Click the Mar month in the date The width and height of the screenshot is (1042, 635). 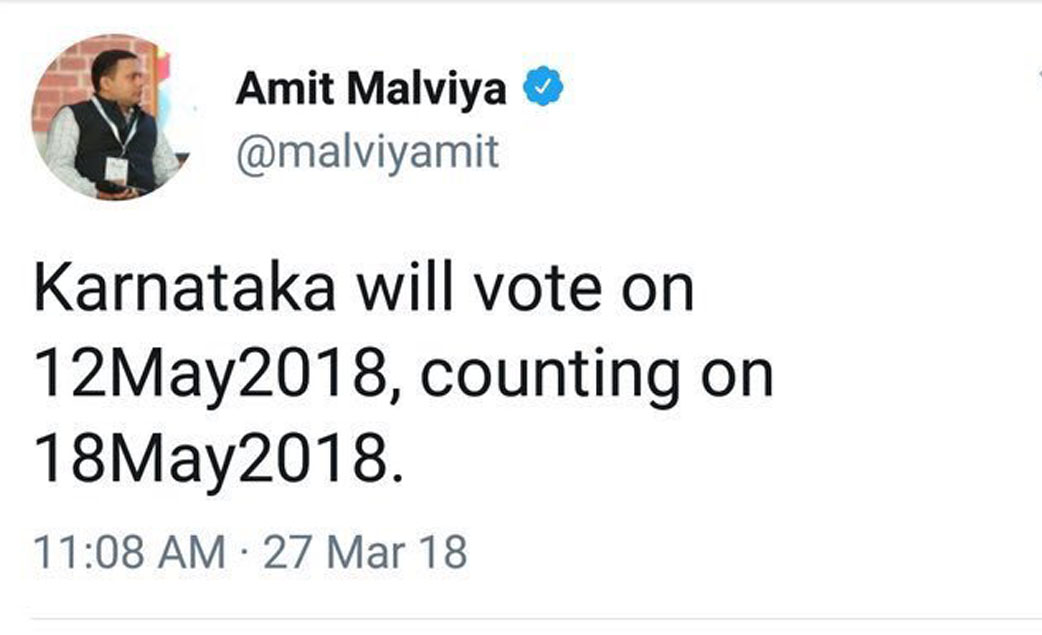tap(365, 551)
